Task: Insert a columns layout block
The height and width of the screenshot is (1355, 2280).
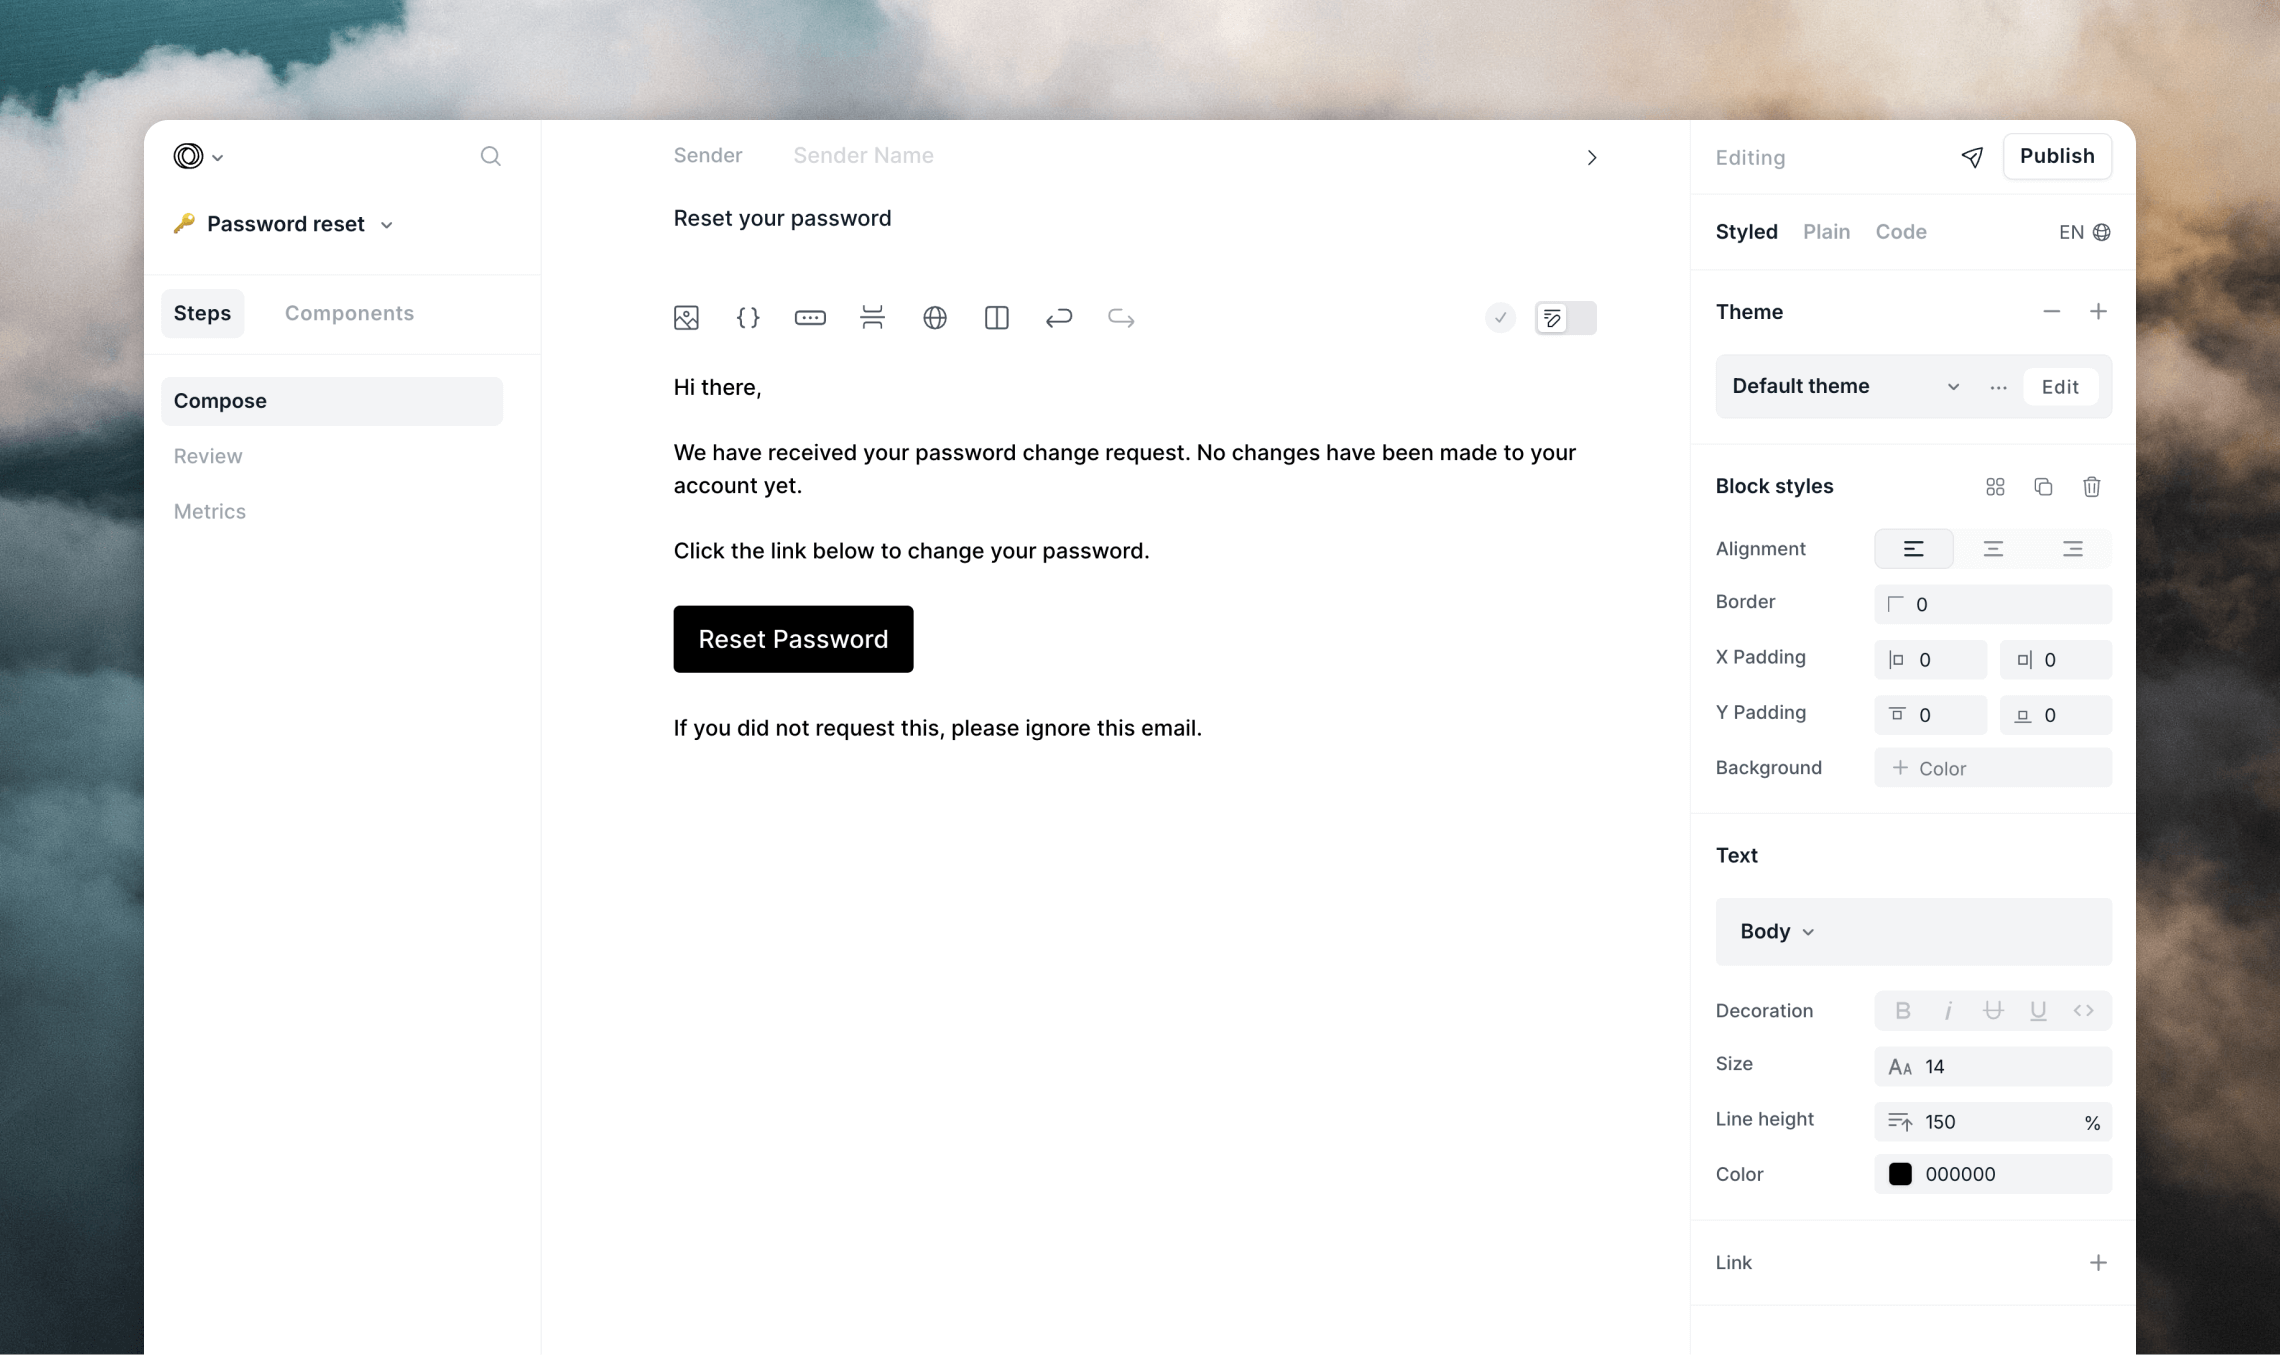Action: [x=997, y=318]
